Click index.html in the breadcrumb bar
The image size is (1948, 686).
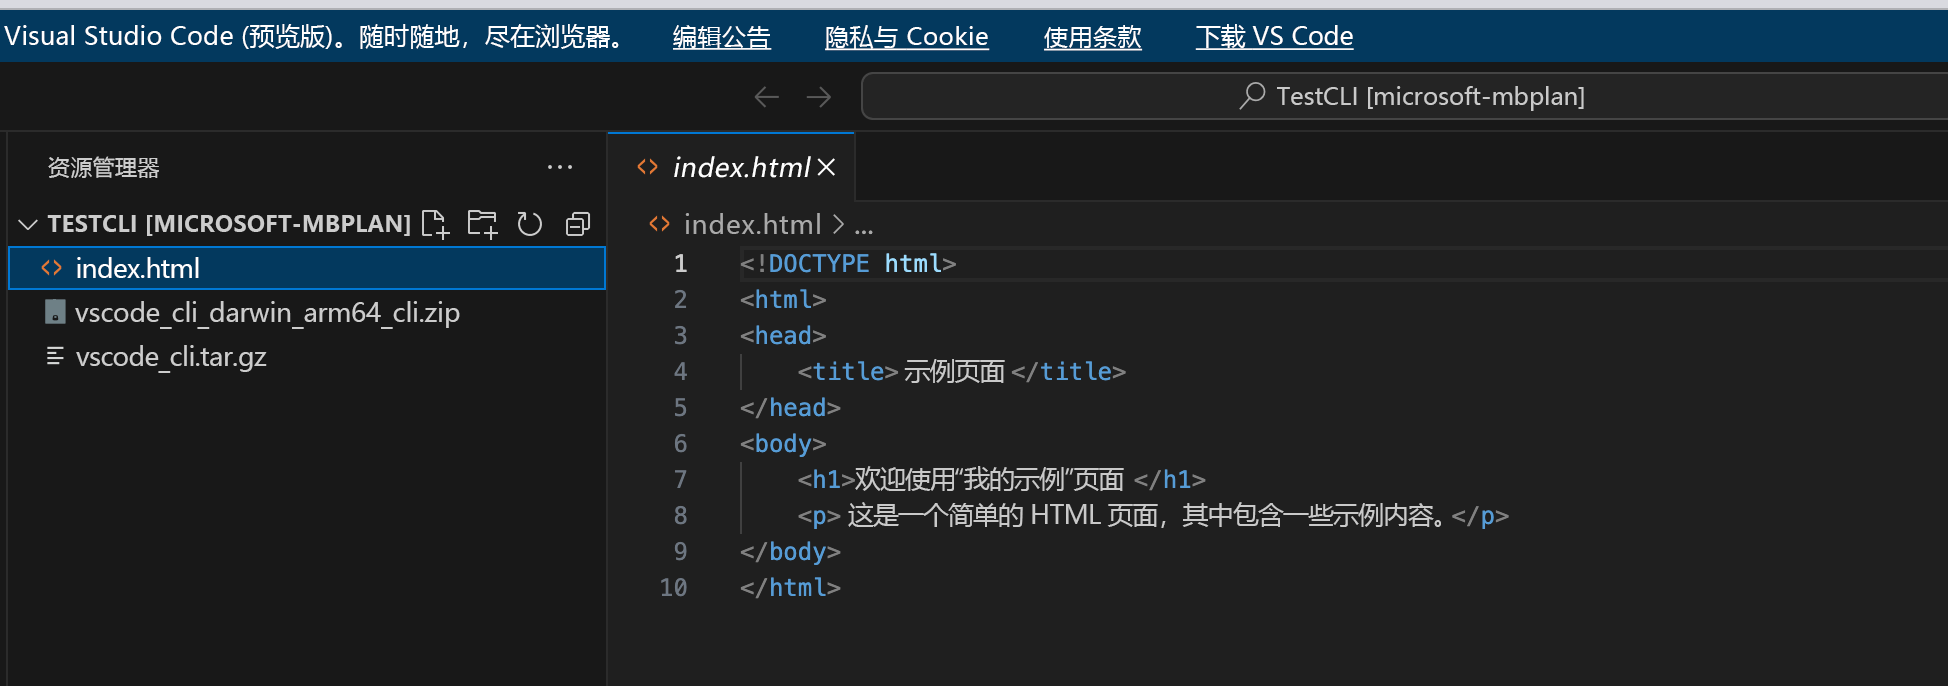[752, 224]
